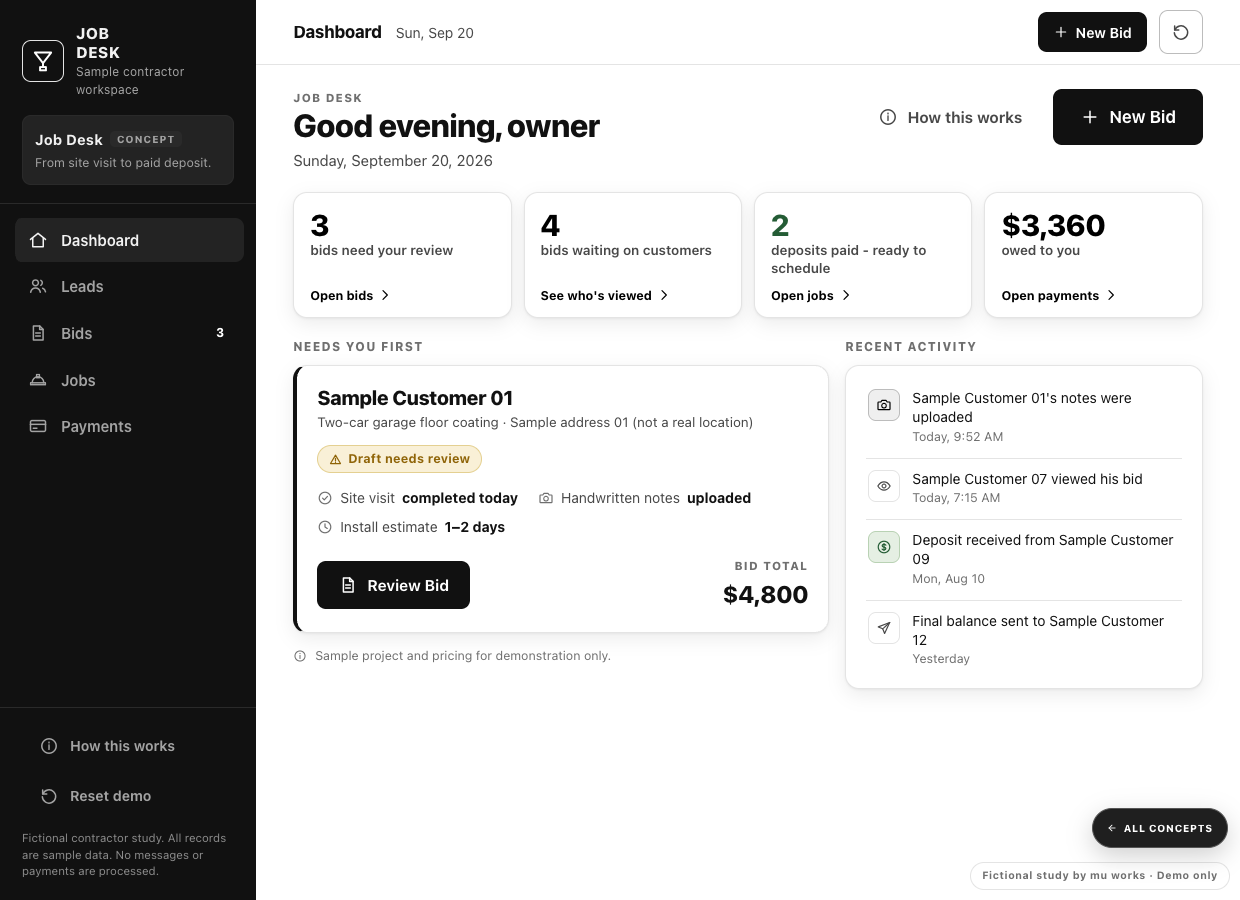This screenshot has height=900, width=1240.
Task: Click the Bids count badge showing 3
Action: (220, 333)
